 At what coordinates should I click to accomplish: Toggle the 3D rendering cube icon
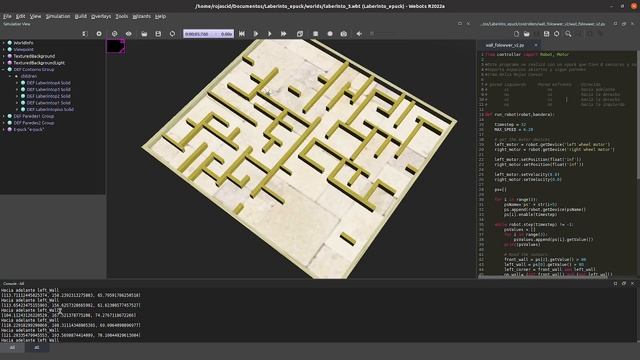[300, 34]
